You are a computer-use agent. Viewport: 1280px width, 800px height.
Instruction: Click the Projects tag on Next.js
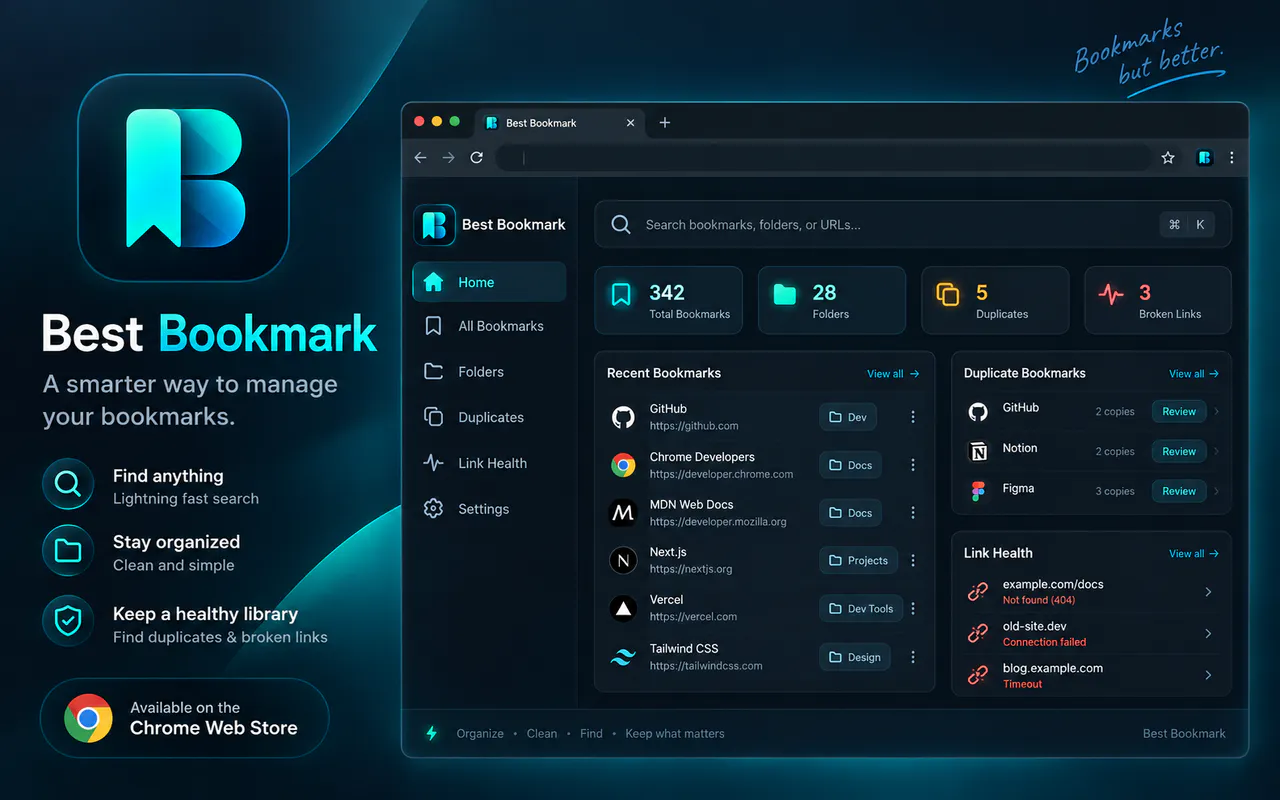pos(858,561)
